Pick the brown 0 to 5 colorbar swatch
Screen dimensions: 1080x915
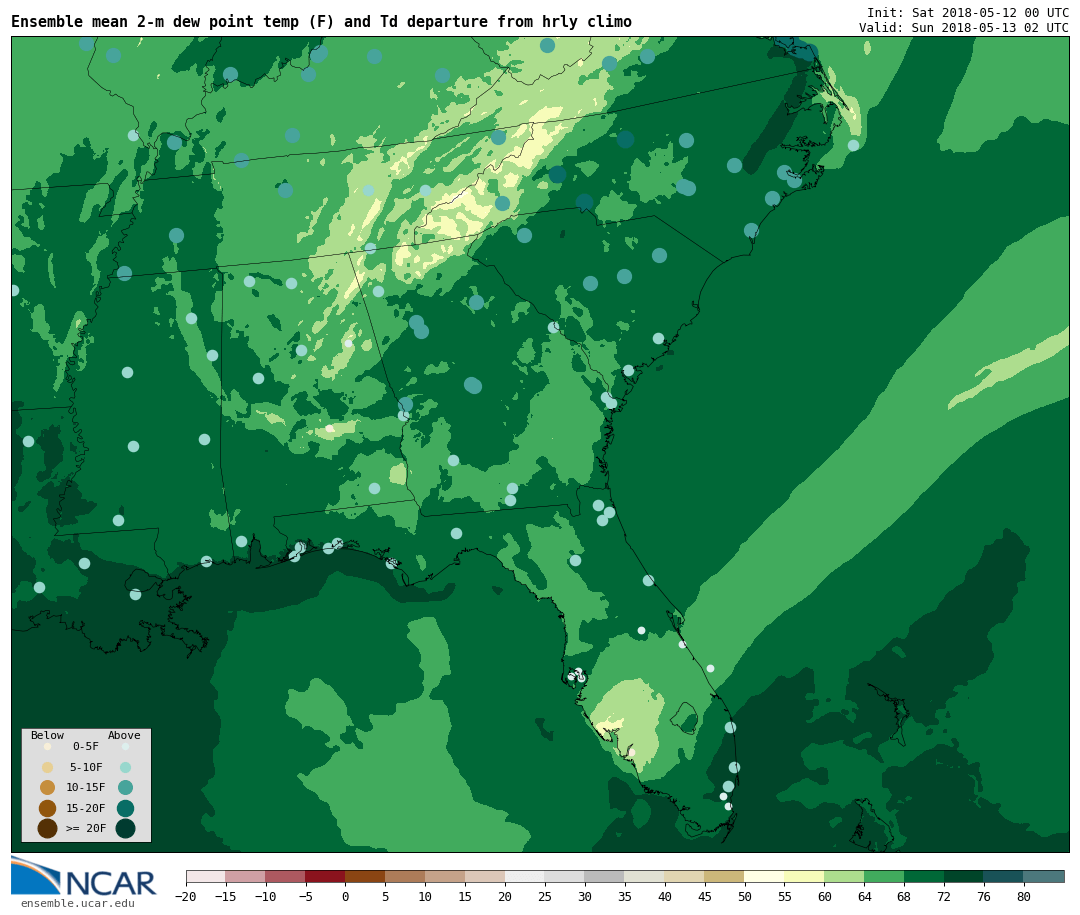point(366,876)
